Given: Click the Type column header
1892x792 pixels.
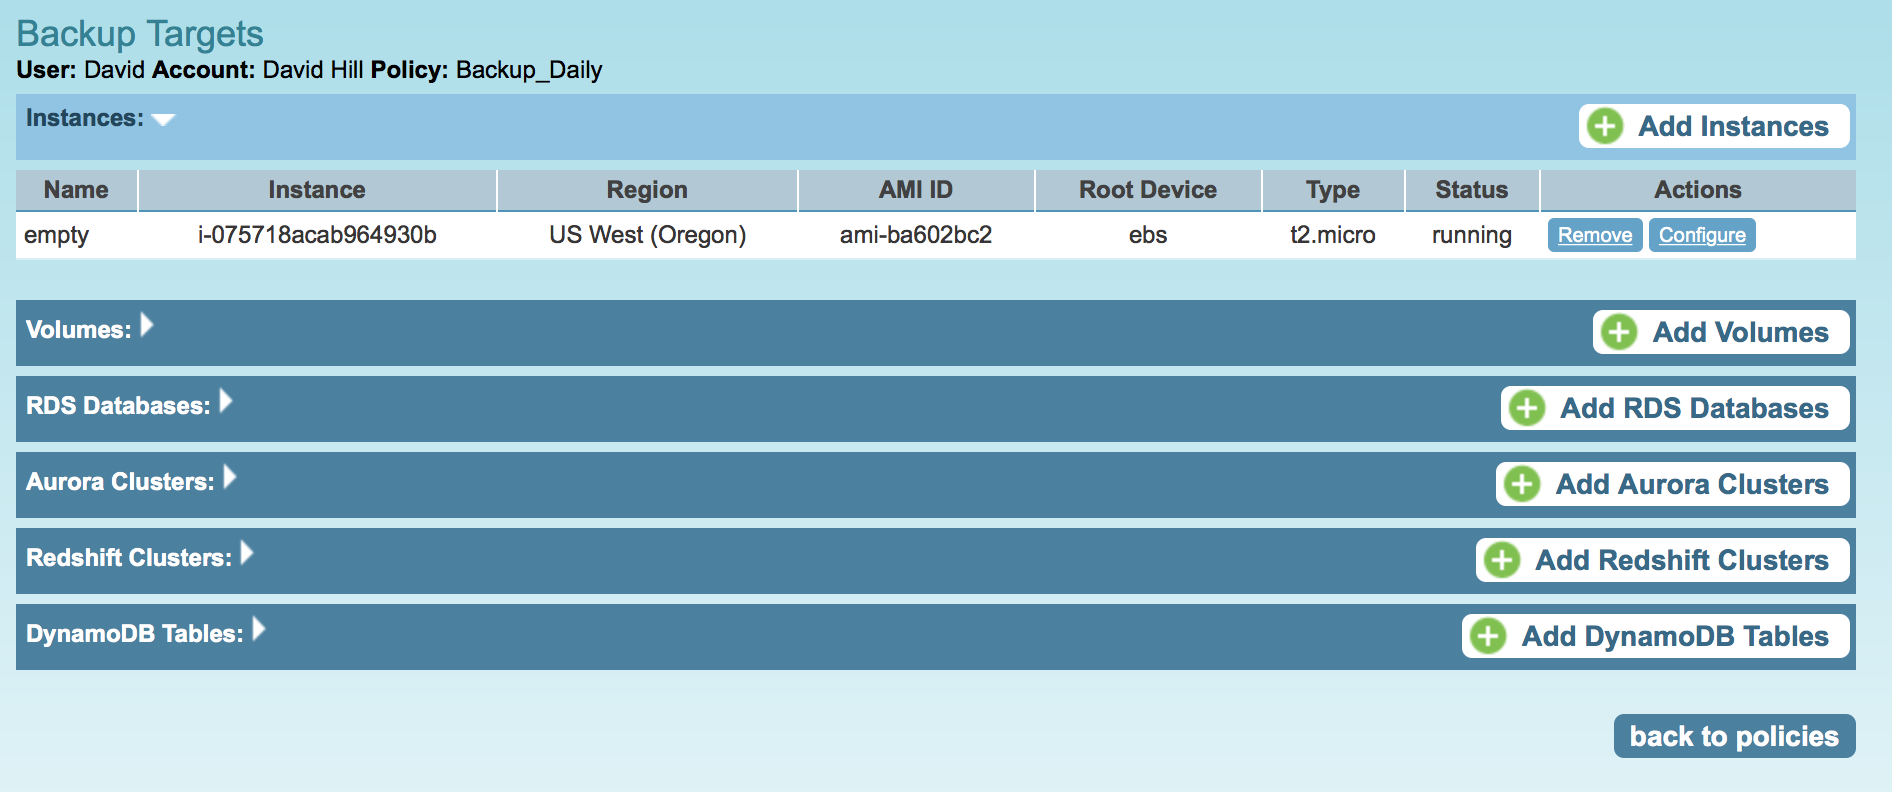Looking at the screenshot, I should coord(1333,190).
